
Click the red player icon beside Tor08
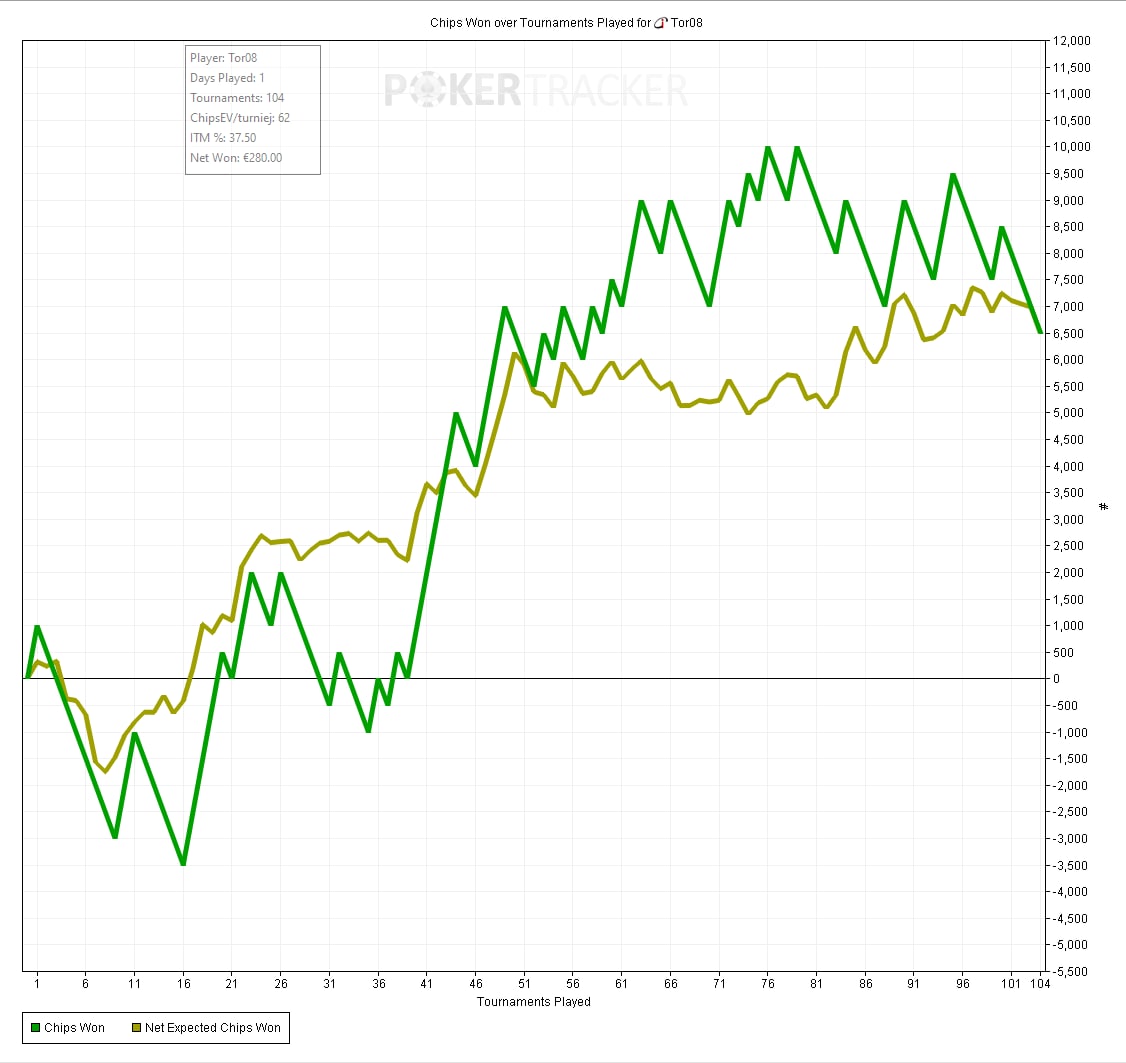pos(661,22)
